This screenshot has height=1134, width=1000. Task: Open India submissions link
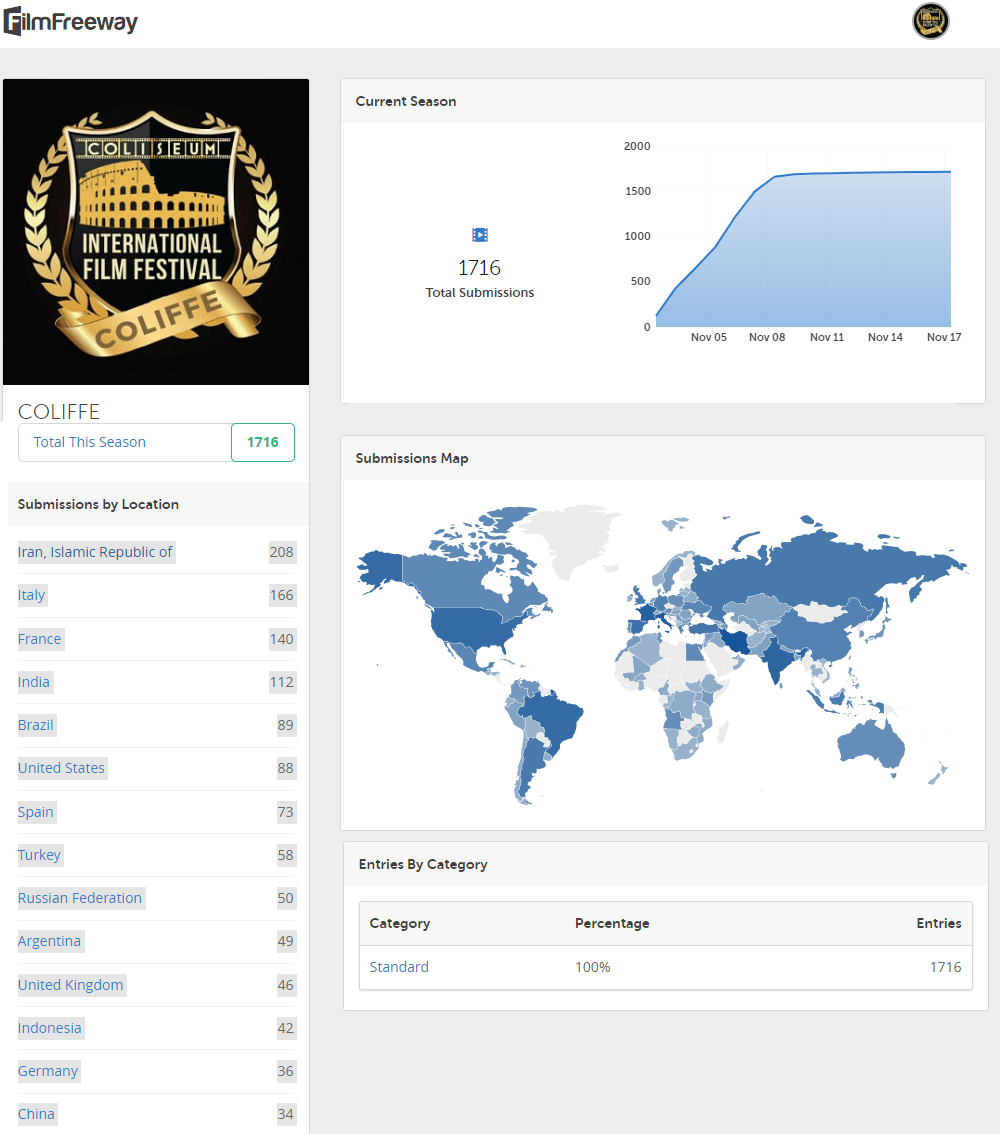coord(33,682)
